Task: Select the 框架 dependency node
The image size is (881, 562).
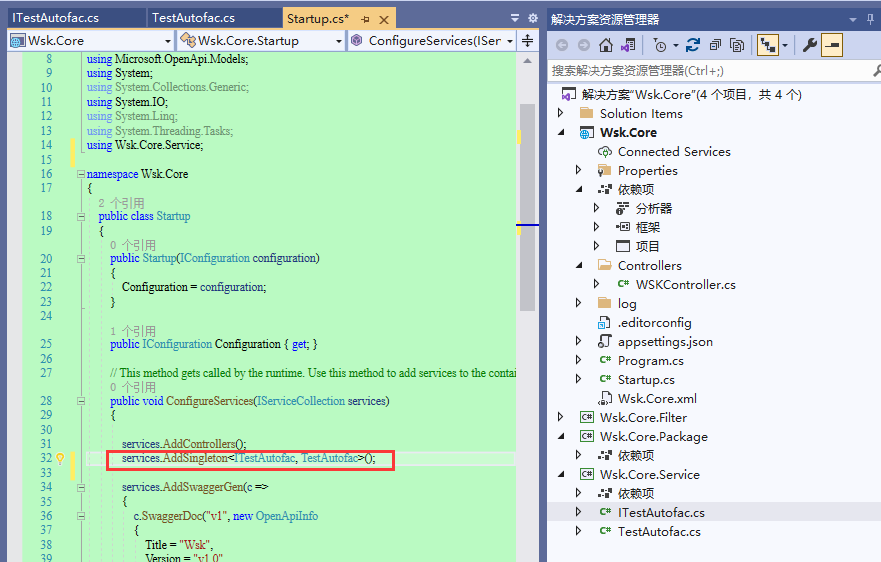Action: click(647, 227)
